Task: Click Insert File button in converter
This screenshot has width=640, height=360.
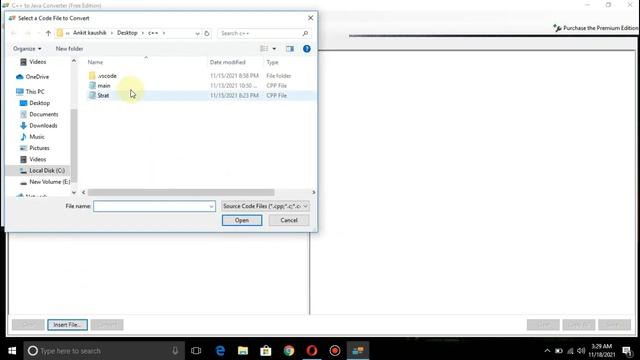Action: [x=67, y=325]
